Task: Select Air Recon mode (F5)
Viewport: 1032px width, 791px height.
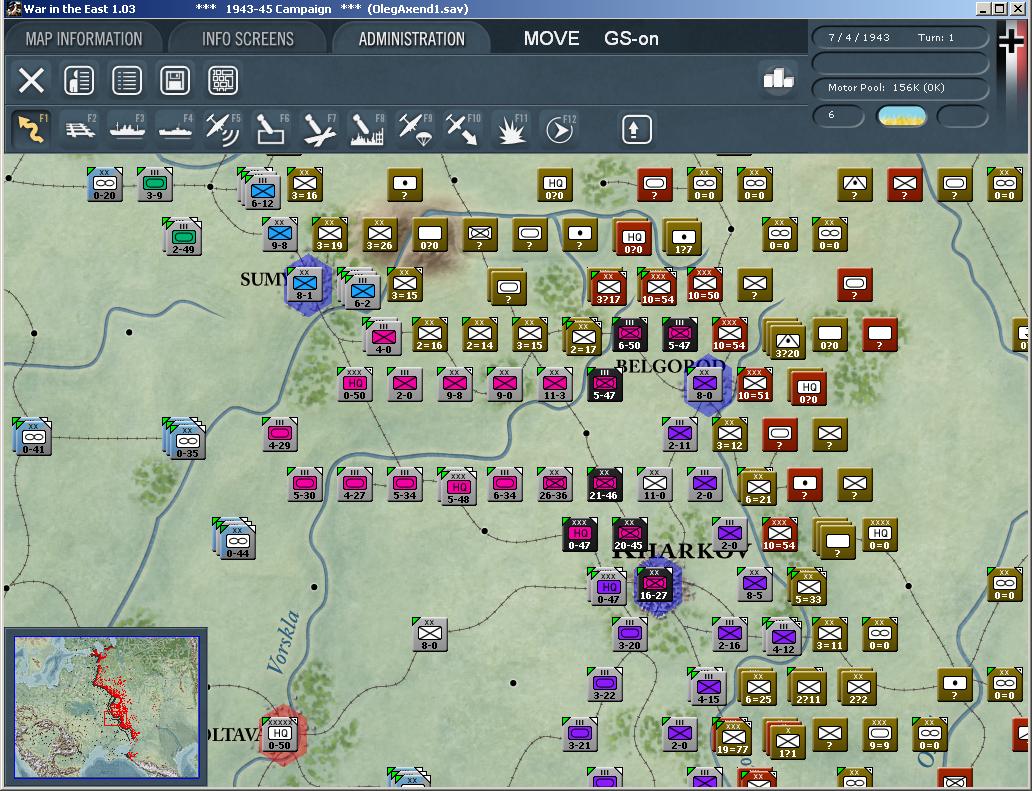Action: click(x=223, y=128)
